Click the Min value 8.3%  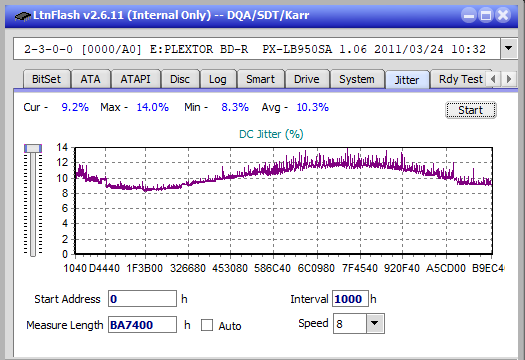click(x=235, y=107)
